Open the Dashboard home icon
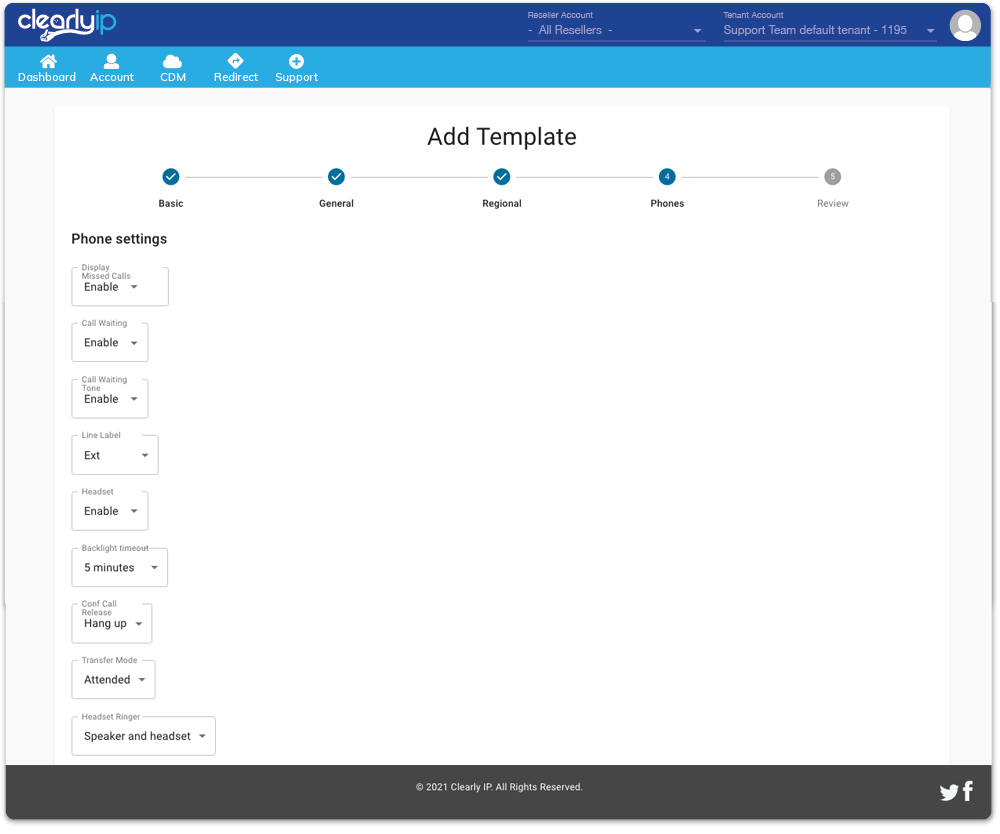The image size is (1000, 834). coord(47,62)
